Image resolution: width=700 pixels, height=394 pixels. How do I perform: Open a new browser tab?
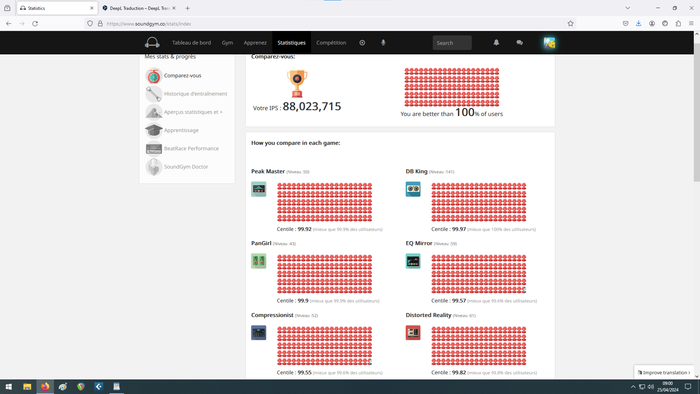[x=188, y=8]
